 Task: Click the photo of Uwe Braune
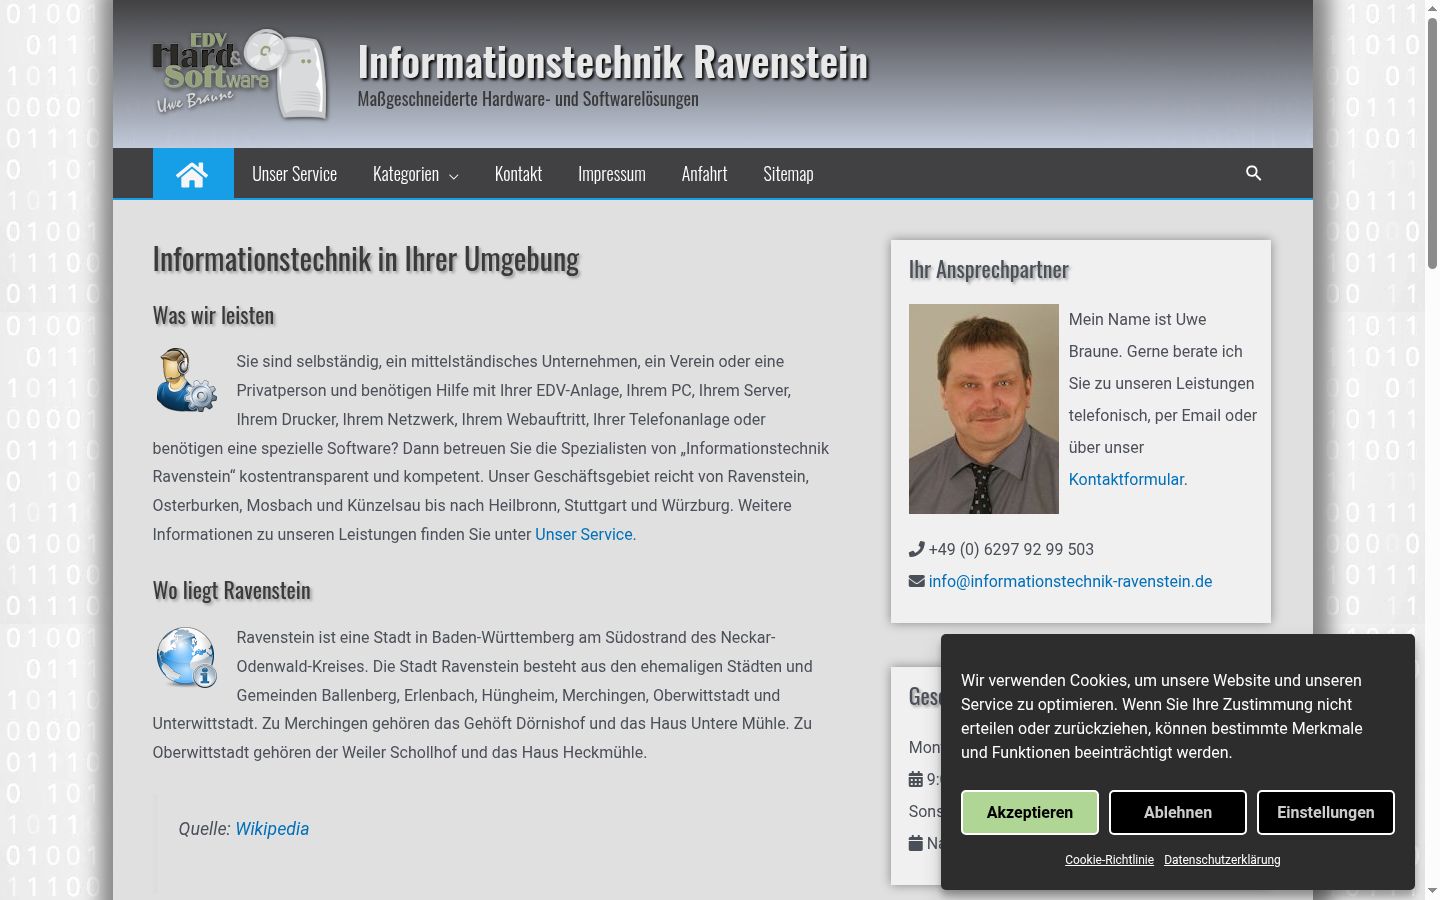click(x=984, y=409)
